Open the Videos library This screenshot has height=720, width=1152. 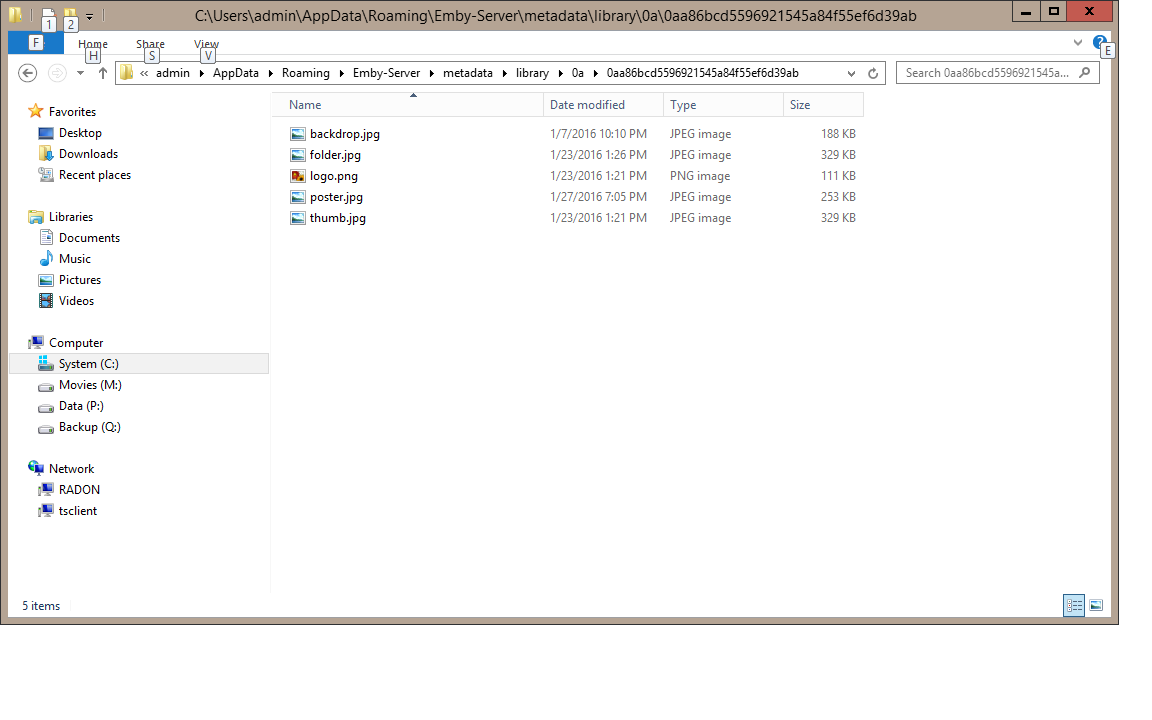pyautogui.click(x=76, y=300)
